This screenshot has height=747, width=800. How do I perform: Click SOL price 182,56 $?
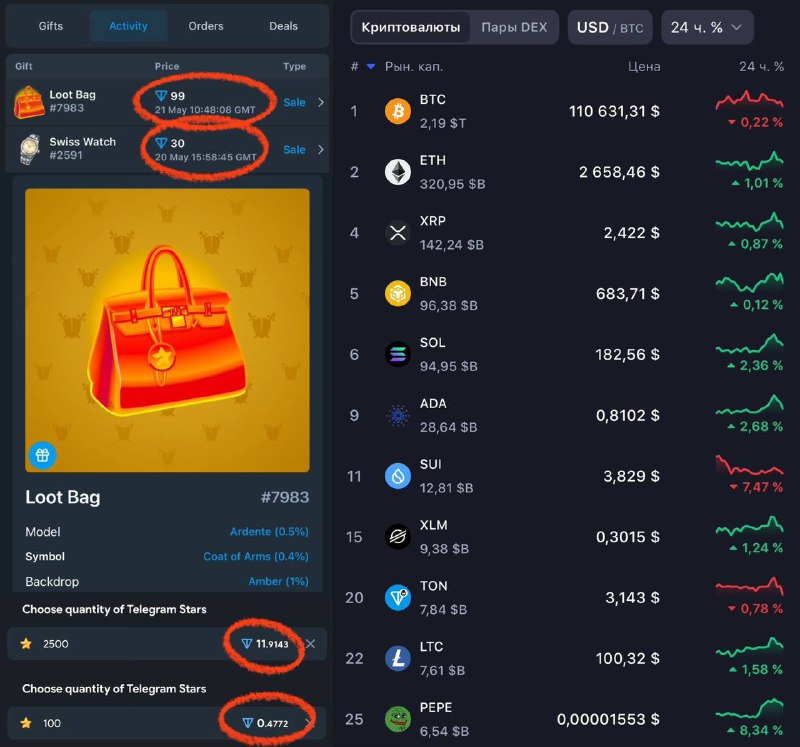tap(627, 355)
